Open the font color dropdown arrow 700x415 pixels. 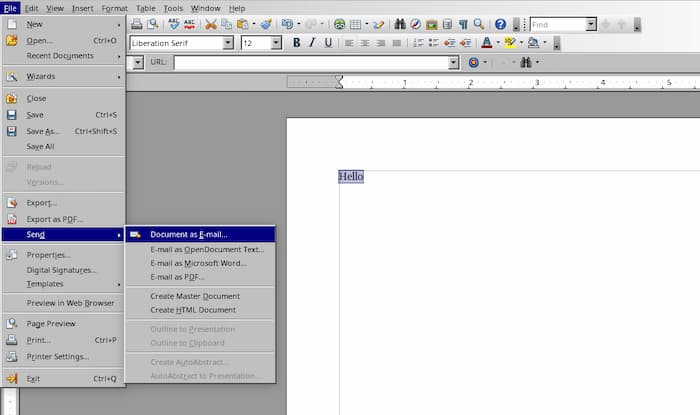click(497, 43)
